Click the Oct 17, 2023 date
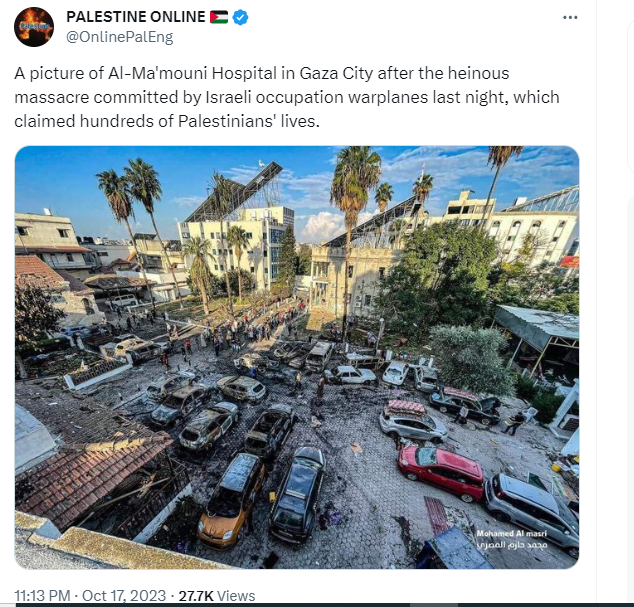 pyautogui.click(x=124, y=596)
